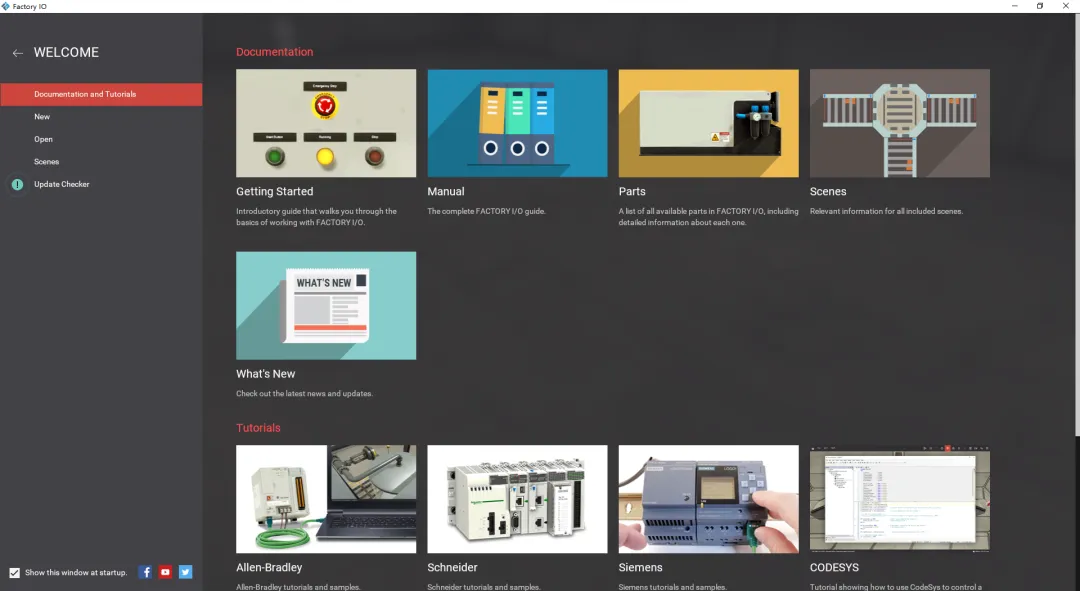Click the Schneider title link
The image size is (1080, 591).
[452, 568]
